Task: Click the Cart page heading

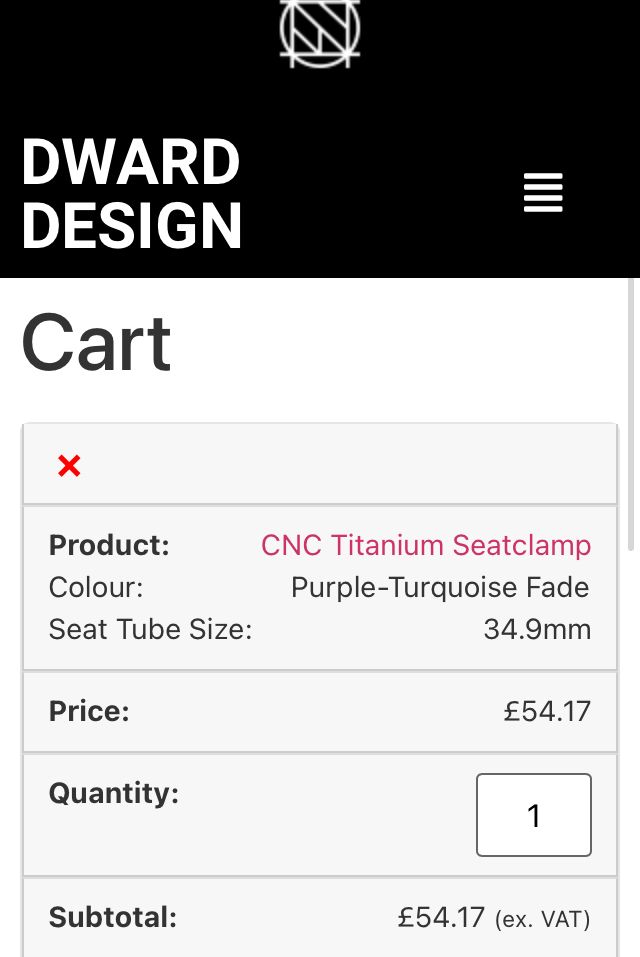Action: point(97,344)
